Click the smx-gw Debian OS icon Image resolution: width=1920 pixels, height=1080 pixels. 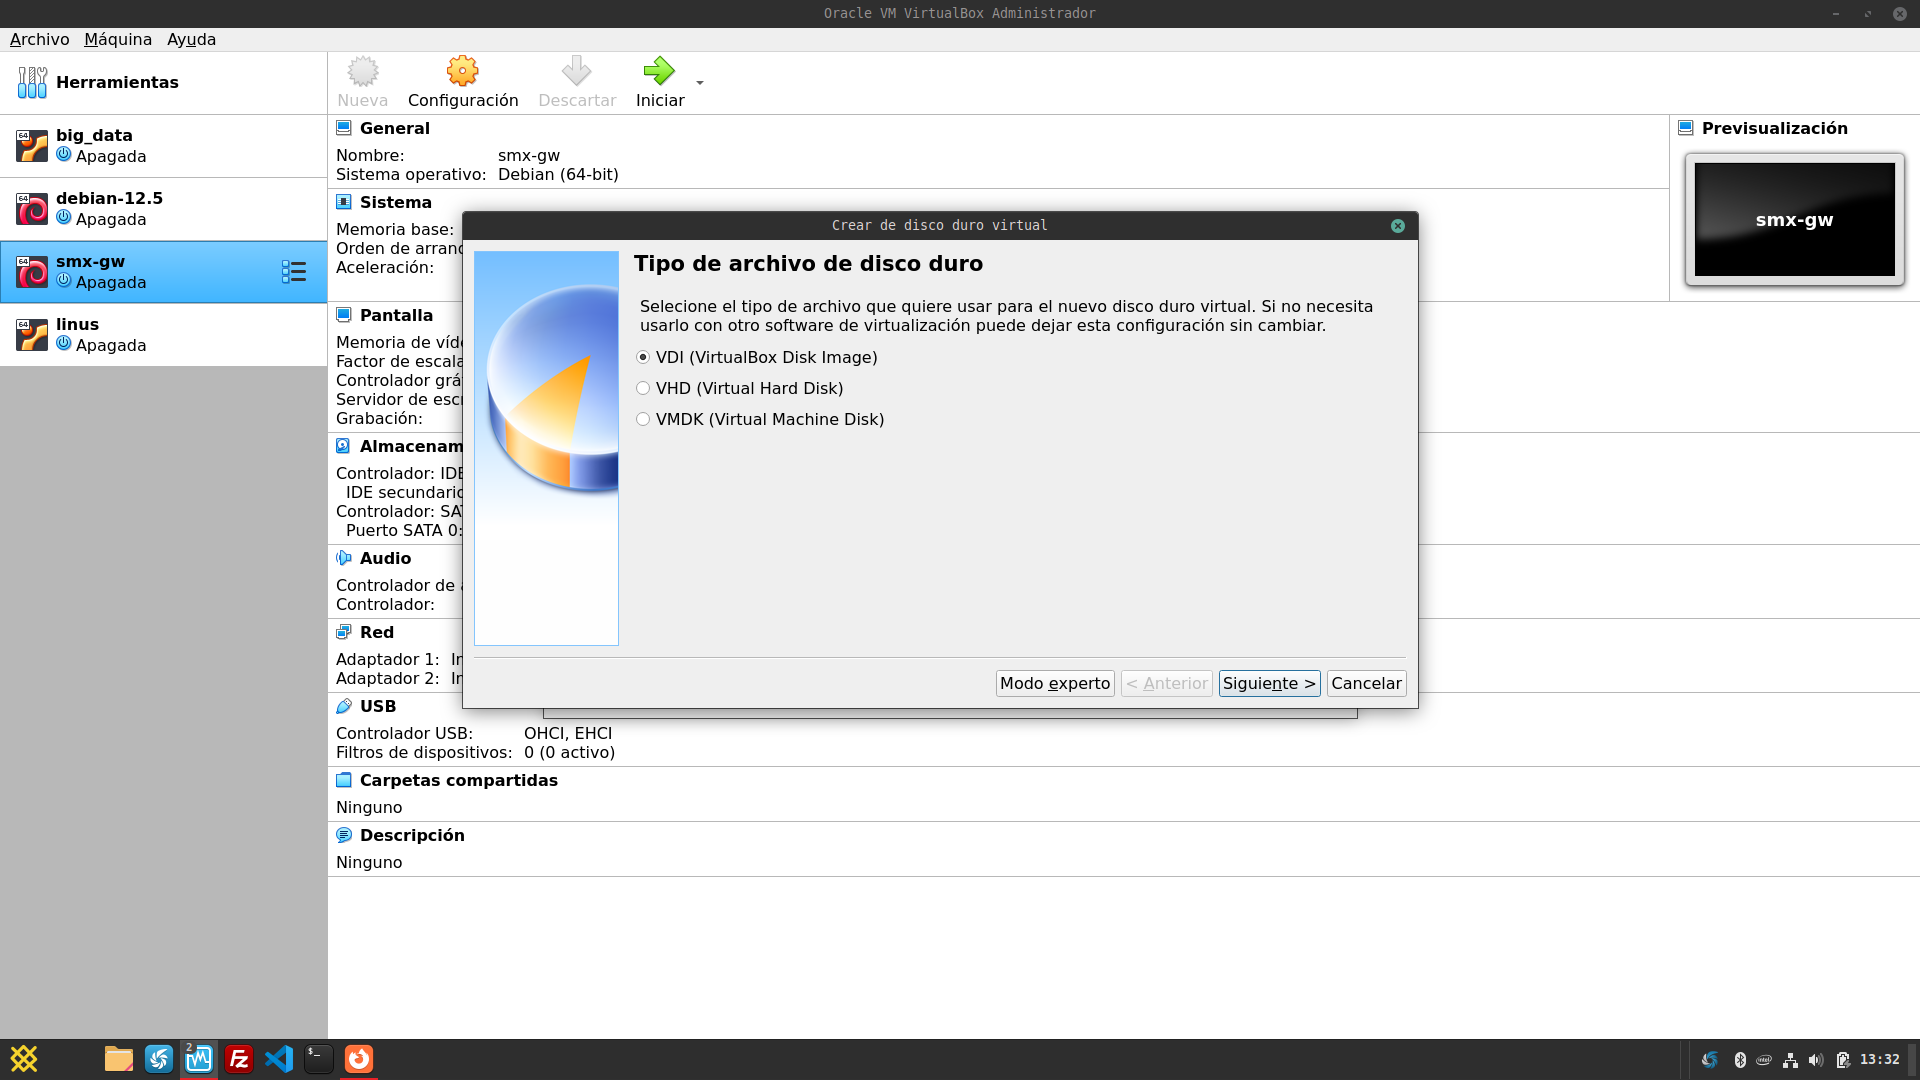point(32,272)
